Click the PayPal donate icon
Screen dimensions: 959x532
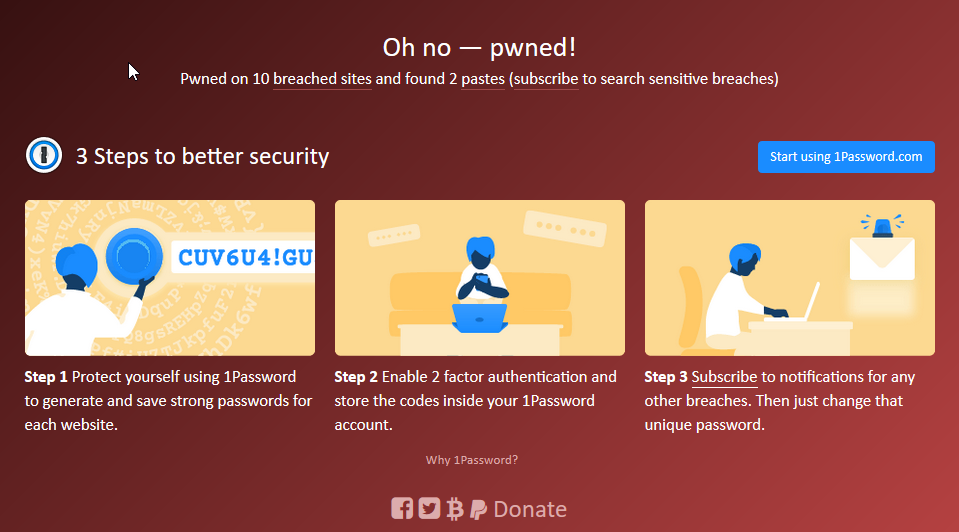click(478, 509)
